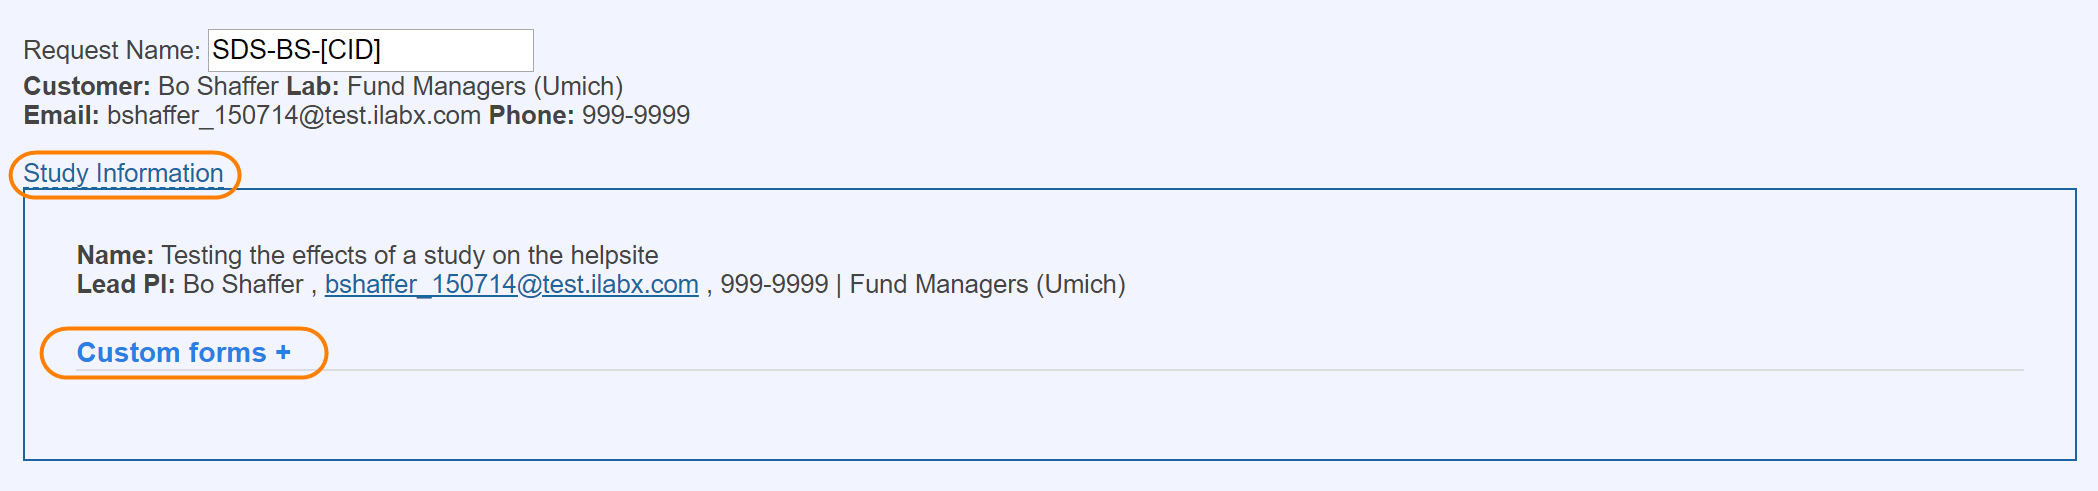Click Fund Managers (Umich) in Lead PI line
The height and width of the screenshot is (491, 2098).
click(x=987, y=285)
